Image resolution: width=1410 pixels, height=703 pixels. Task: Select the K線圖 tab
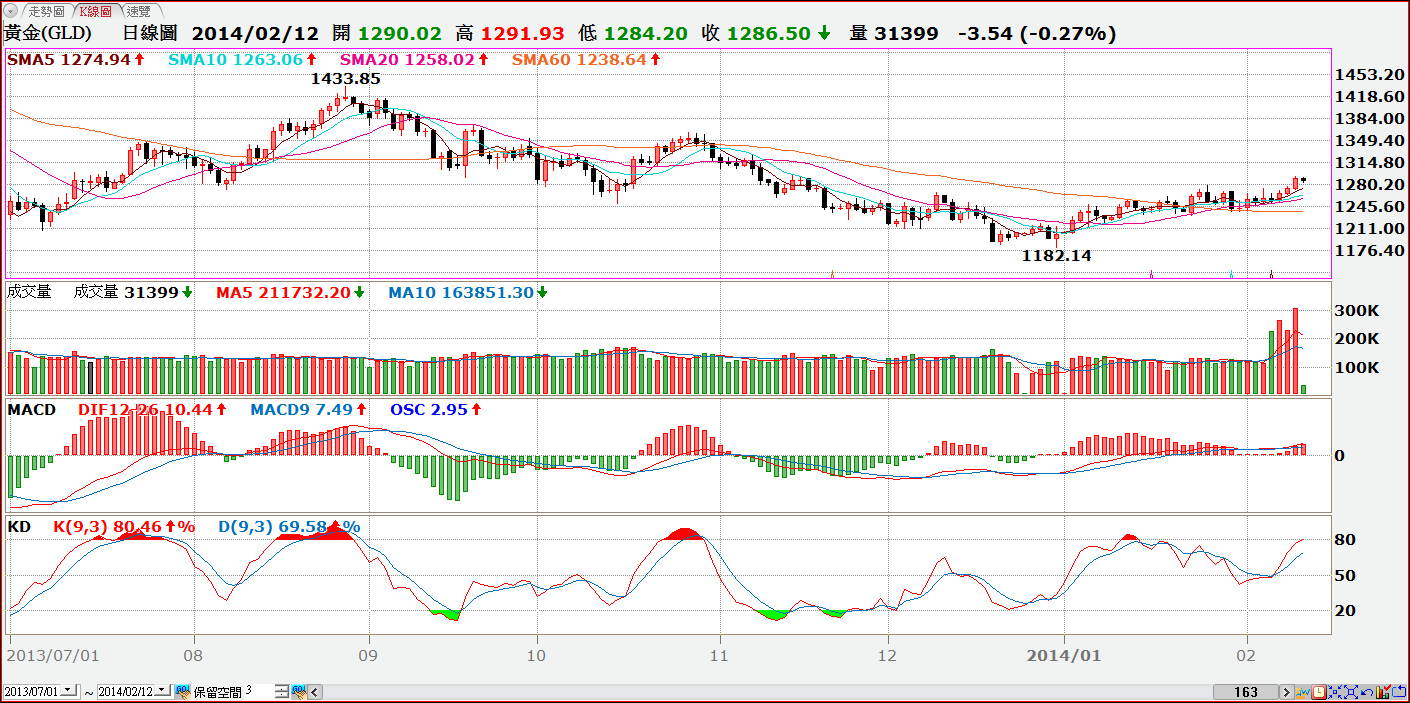tap(95, 11)
